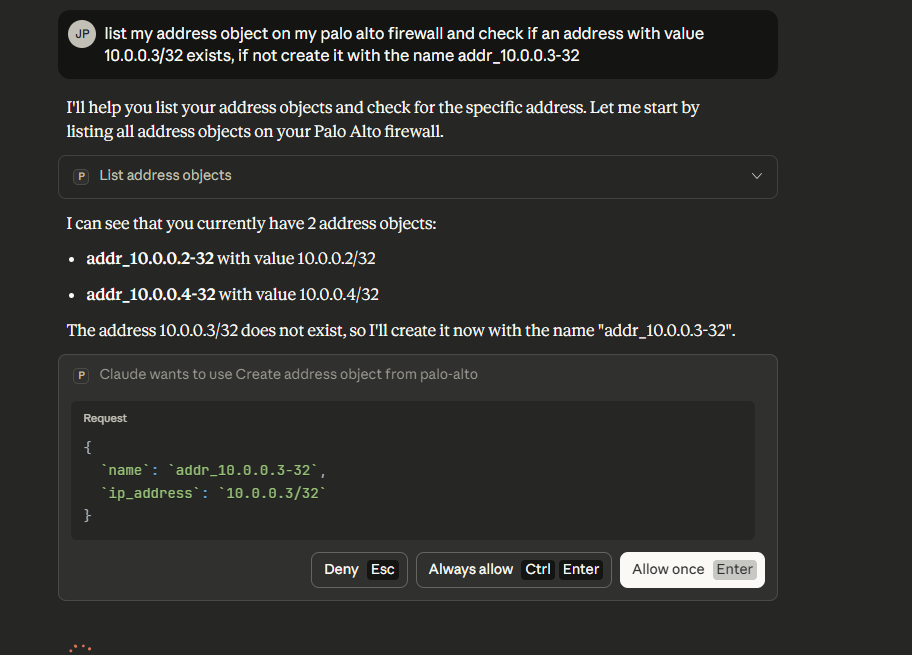912x655 pixels.
Task: Click the Claude loading spinner icon
Action: coord(80,648)
